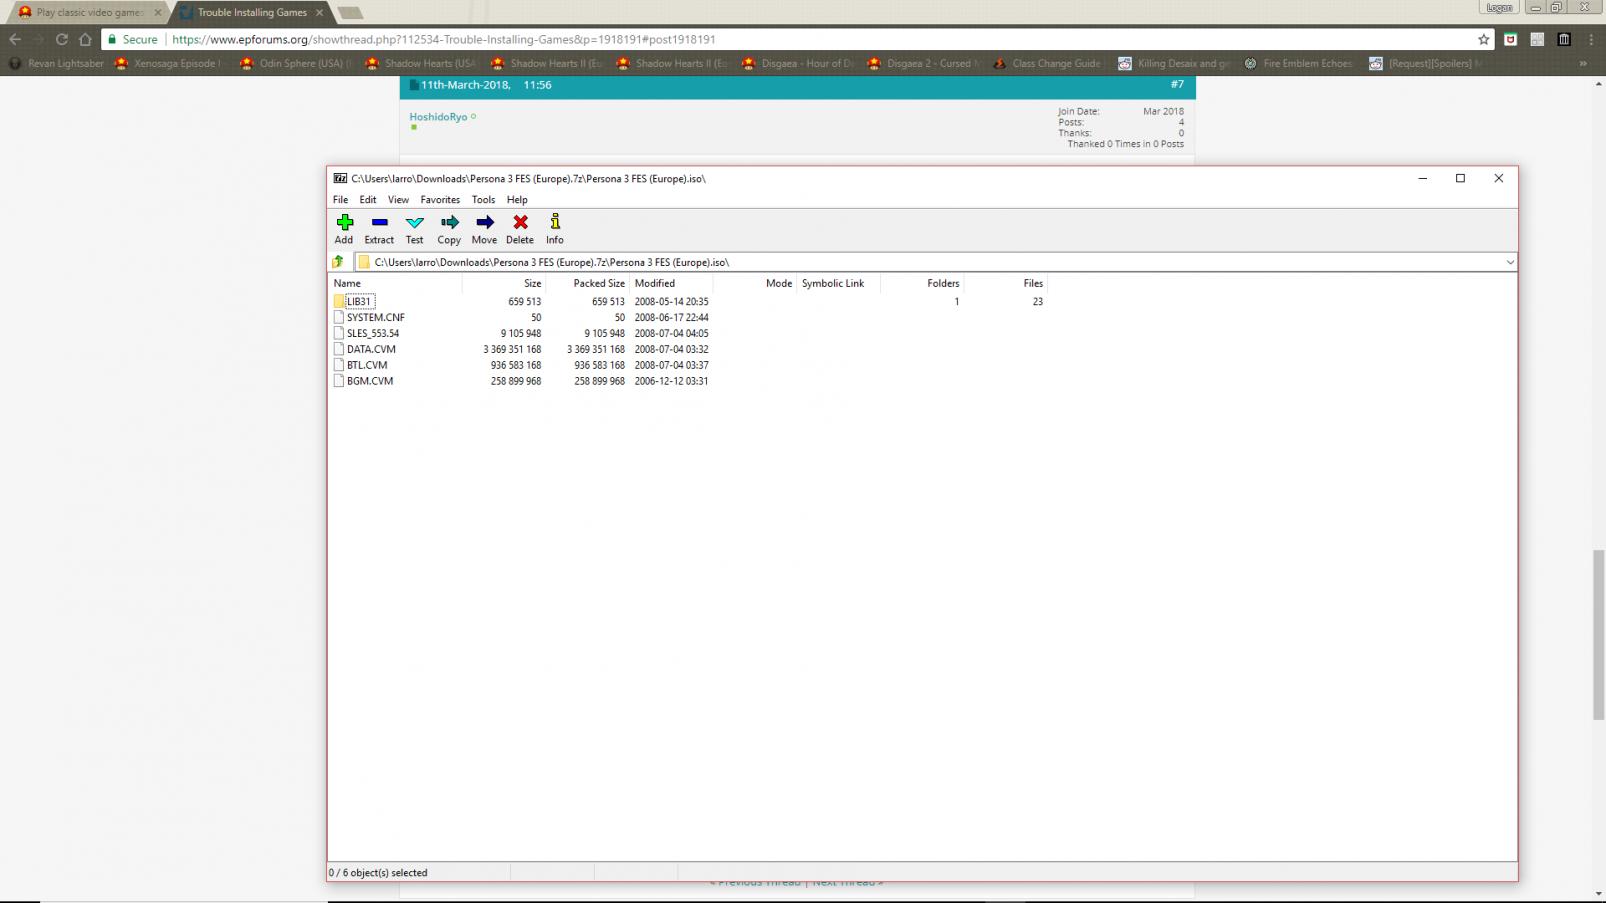
Task: Open post number #7 permalink
Action: 1177,85
